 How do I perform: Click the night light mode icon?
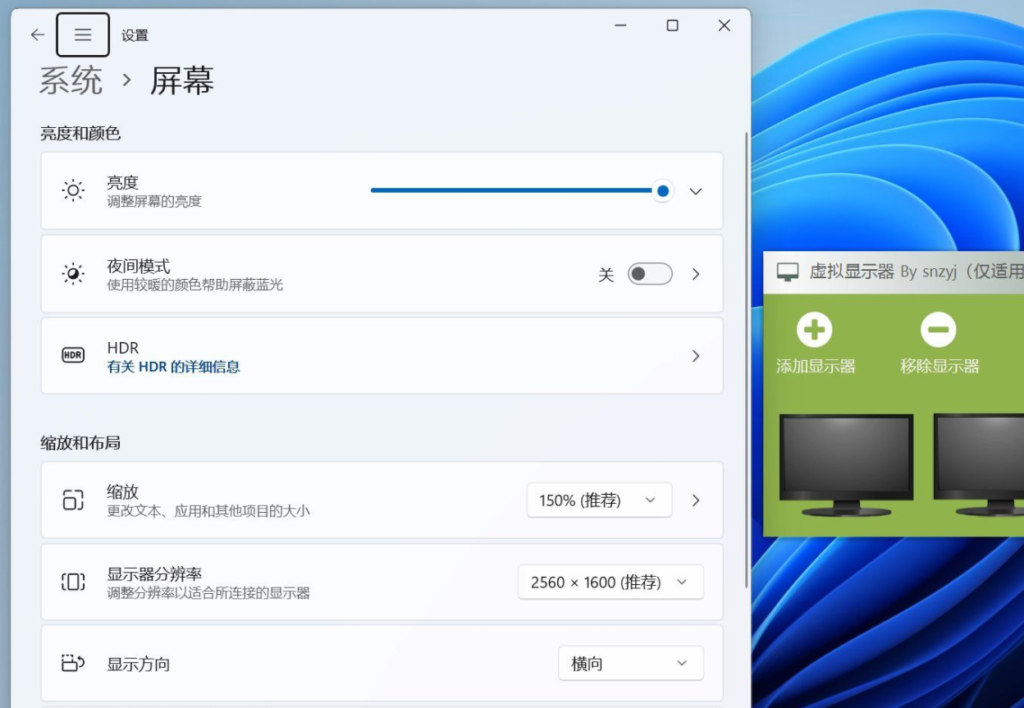tap(73, 274)
